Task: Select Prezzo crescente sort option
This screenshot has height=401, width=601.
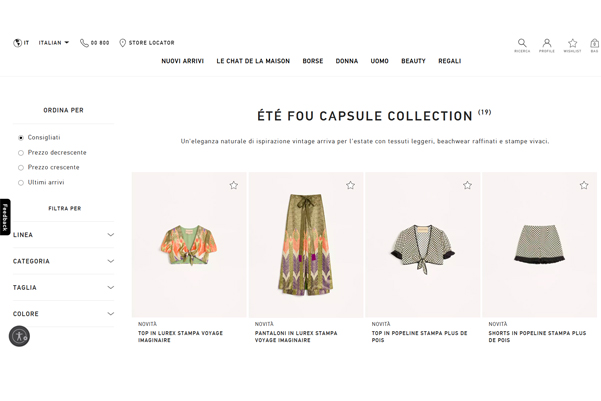Action: (21, 168)
